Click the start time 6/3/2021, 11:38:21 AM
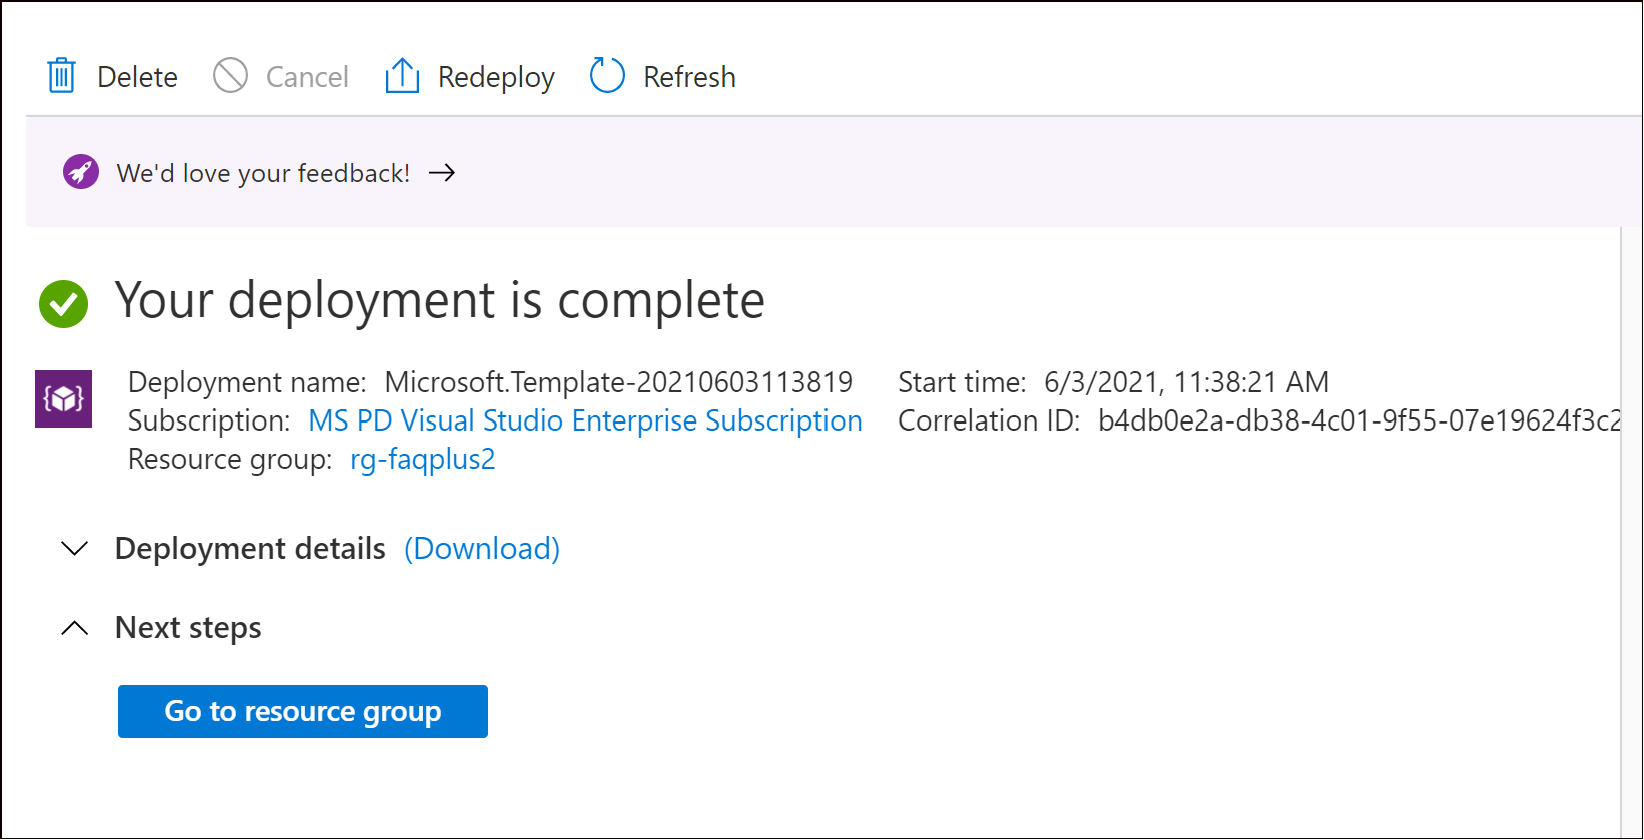This screenshot has height=840, width=1644. point(1186,382)
